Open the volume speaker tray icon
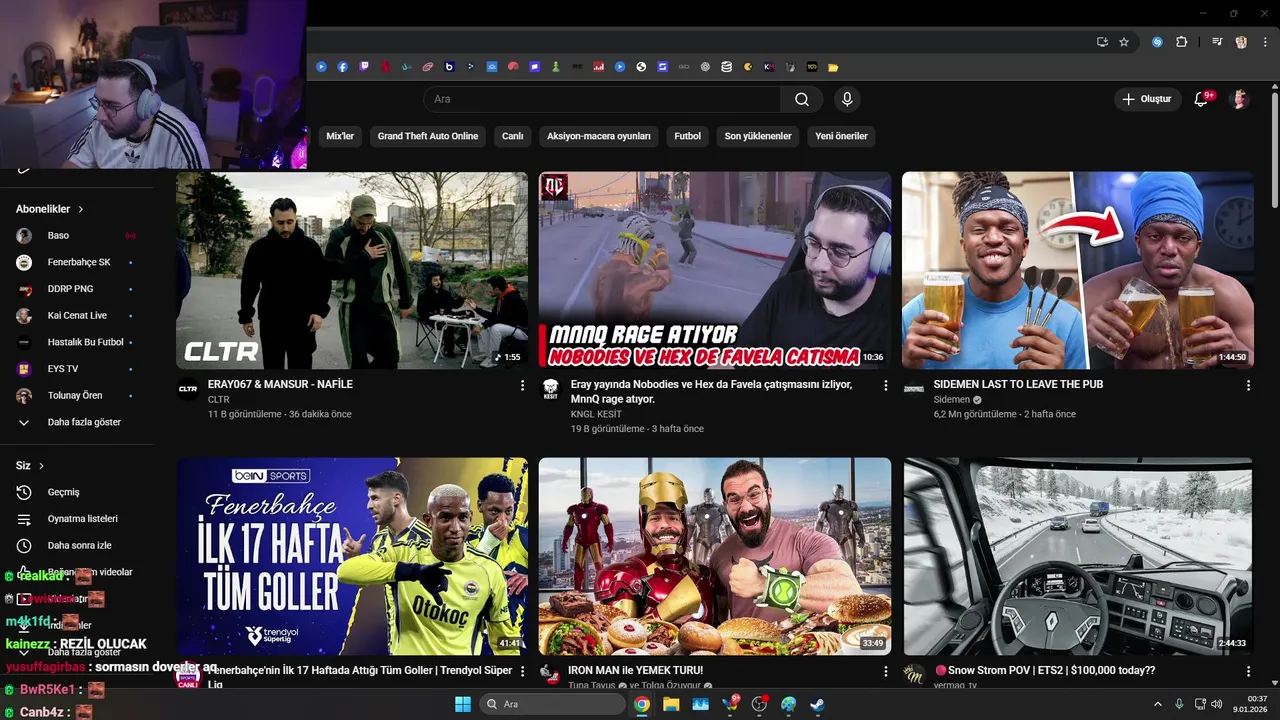The width and height of the screenshot is (1280, 720). tap(1217, 704)
